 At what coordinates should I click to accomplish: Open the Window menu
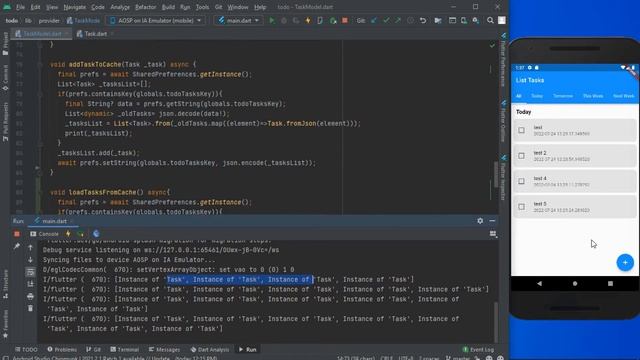click(238, 7)
